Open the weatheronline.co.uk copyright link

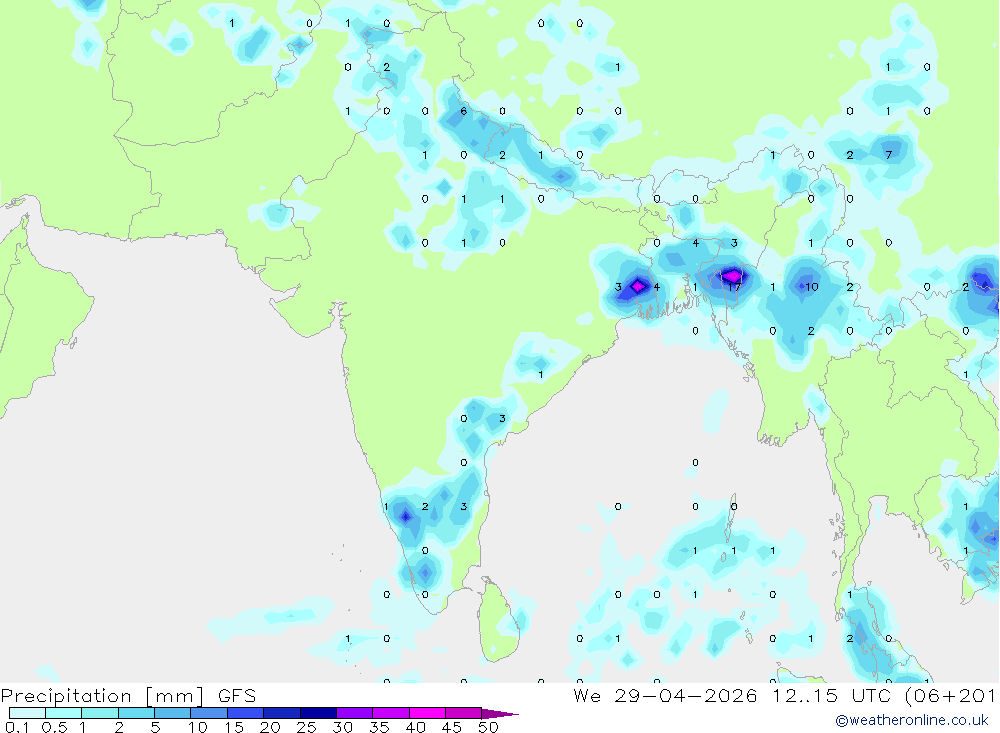point(912,720)
